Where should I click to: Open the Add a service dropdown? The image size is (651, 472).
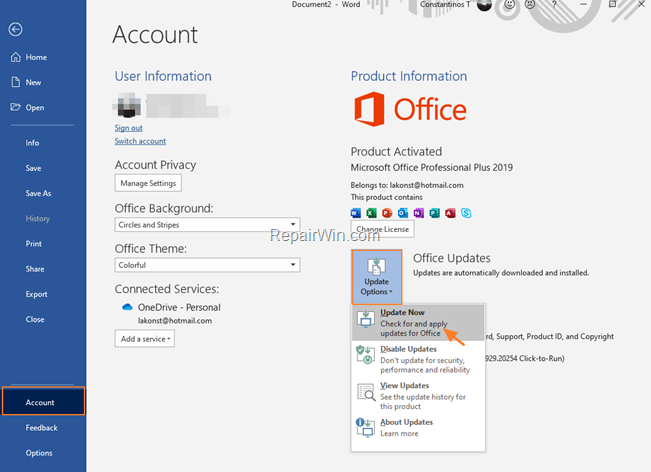click(x=145, y=339)
